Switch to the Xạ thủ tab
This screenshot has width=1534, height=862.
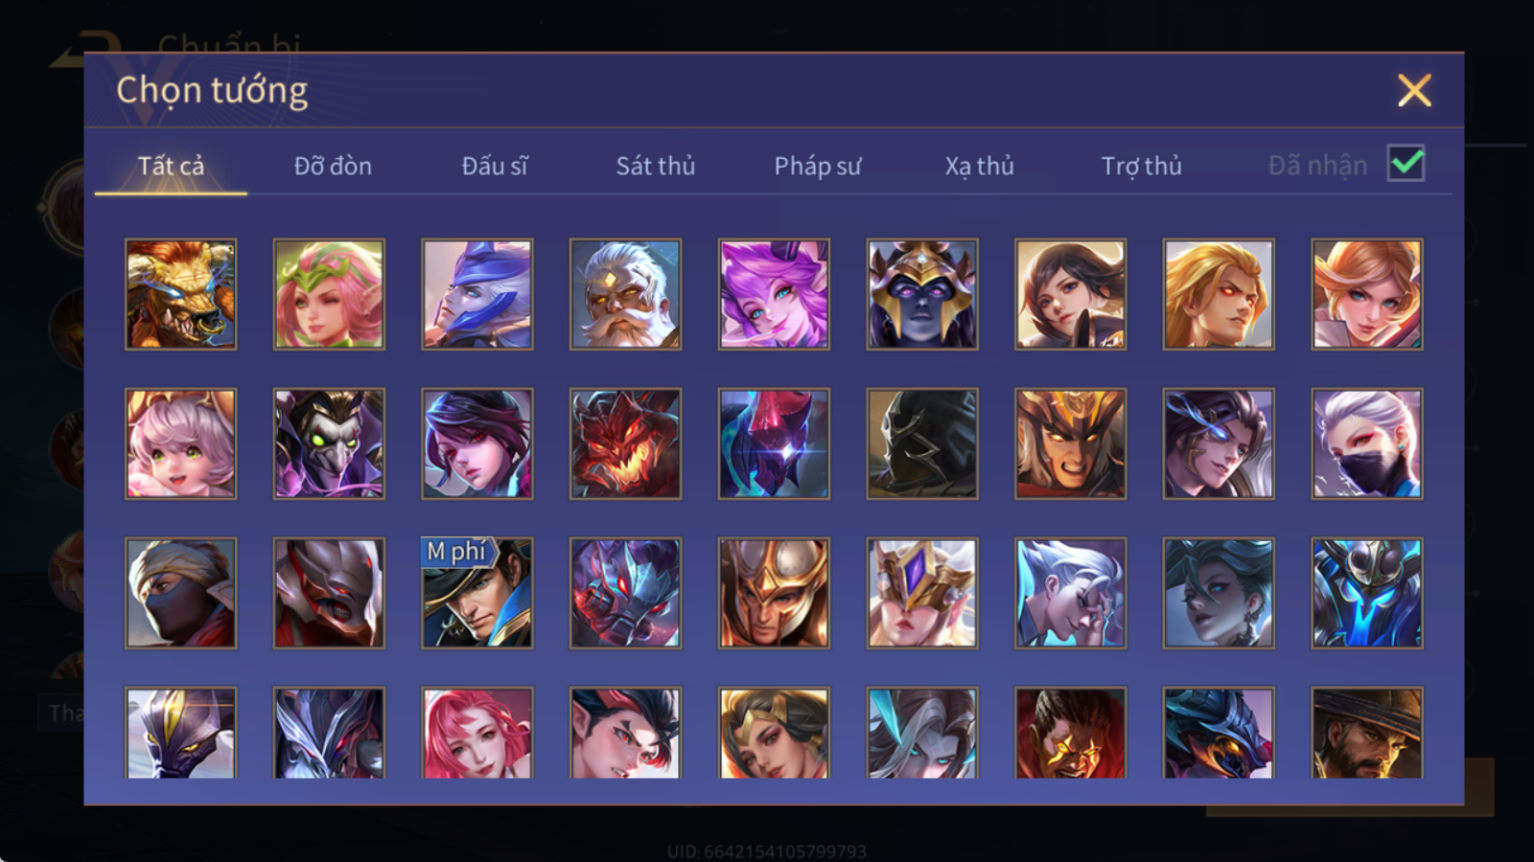pos(979,166)
